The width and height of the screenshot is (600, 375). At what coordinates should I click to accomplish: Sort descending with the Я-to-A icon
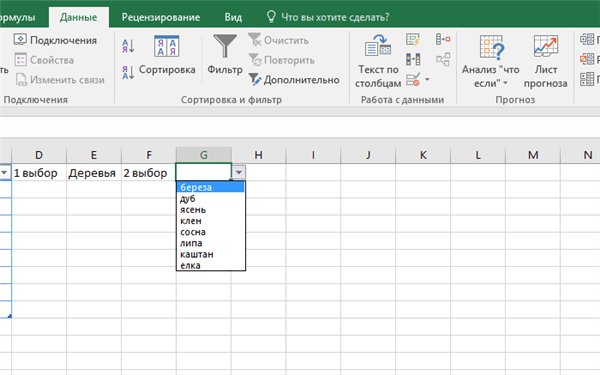(128, 72)
